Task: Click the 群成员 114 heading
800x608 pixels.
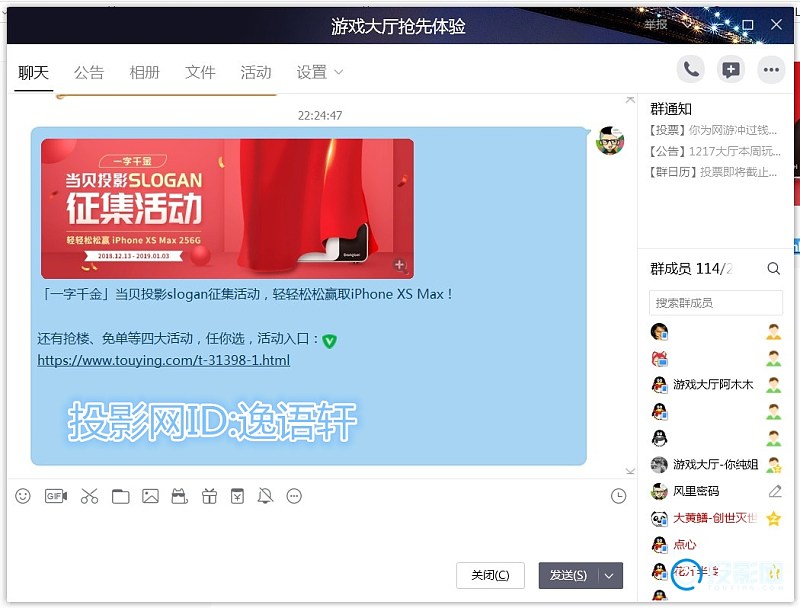Action: pos(691,268)
